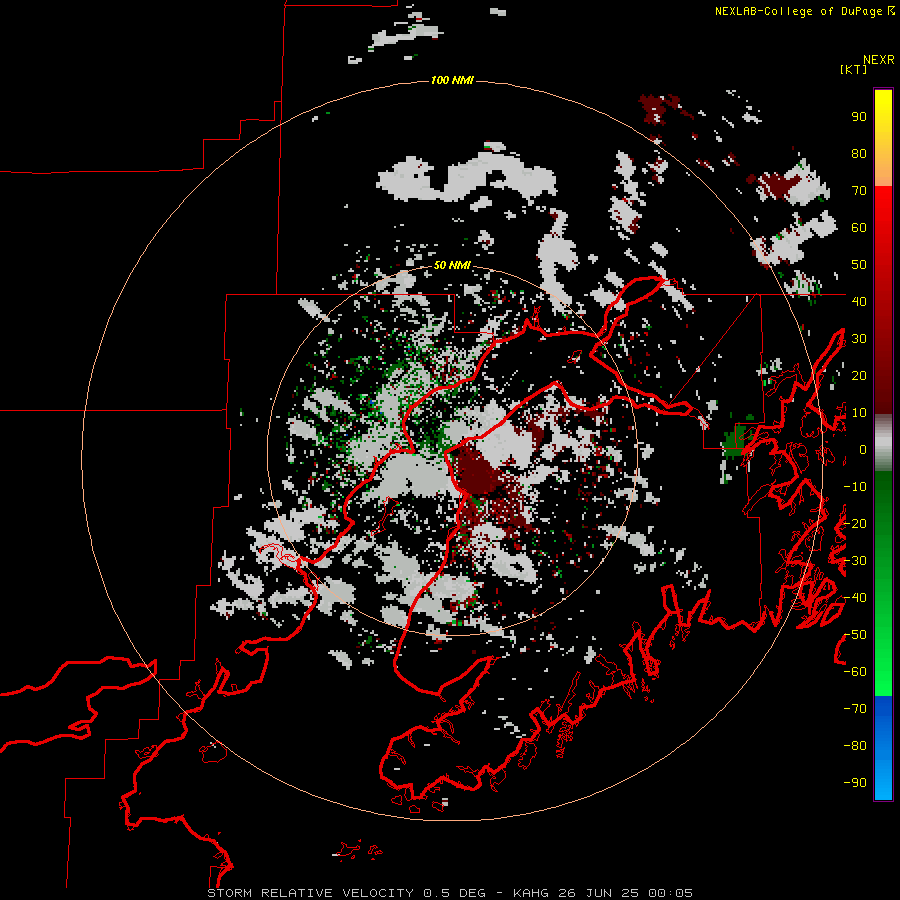The image size is (900, 900).
Task: Click the -60 value on velocity scale
Action: [x=855, y=672]
